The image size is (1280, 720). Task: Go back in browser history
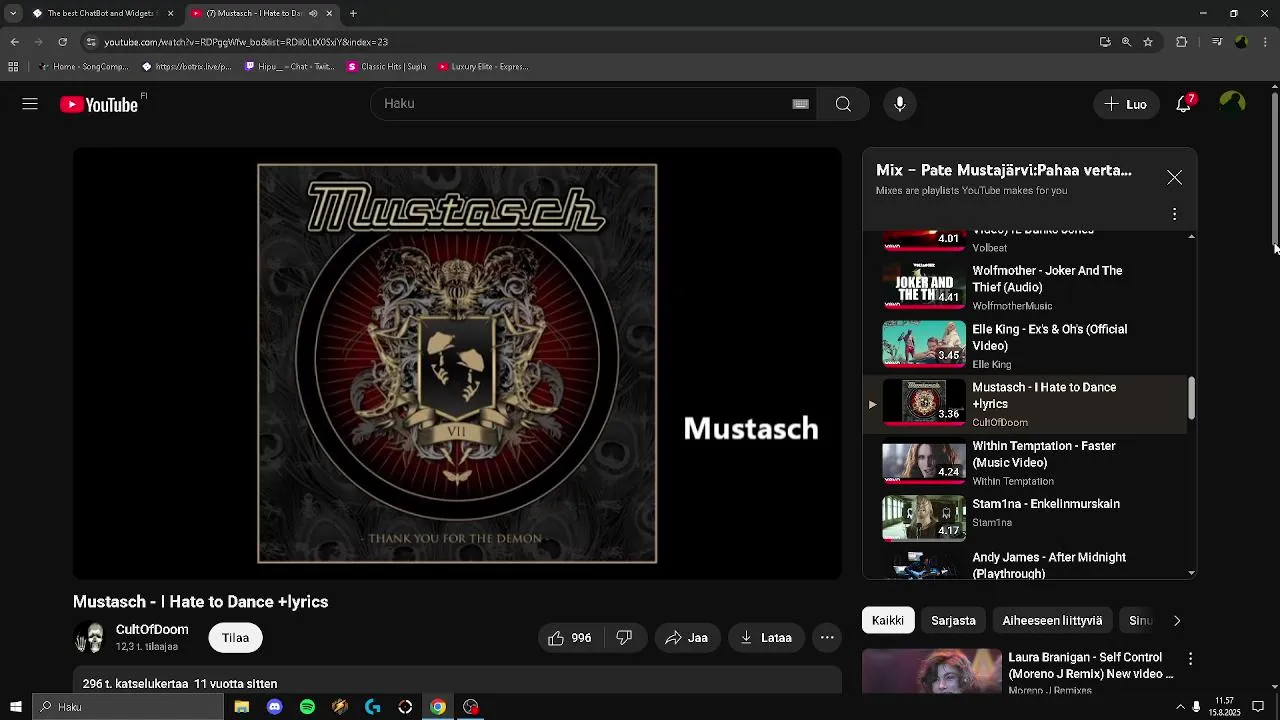[14, 42]
